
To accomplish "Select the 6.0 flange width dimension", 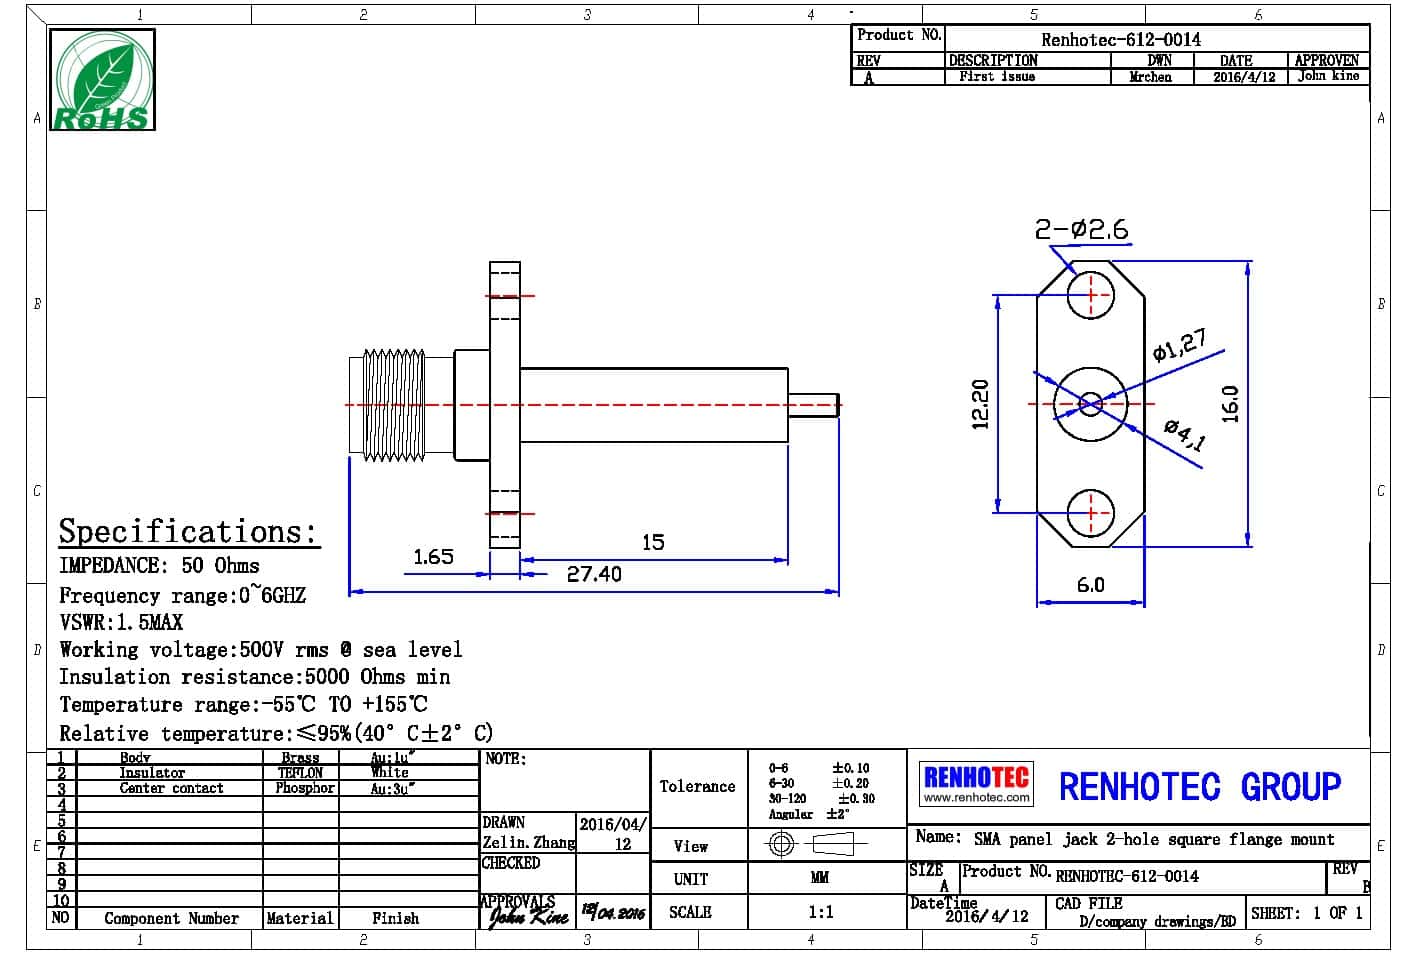I will [1090, 585].
